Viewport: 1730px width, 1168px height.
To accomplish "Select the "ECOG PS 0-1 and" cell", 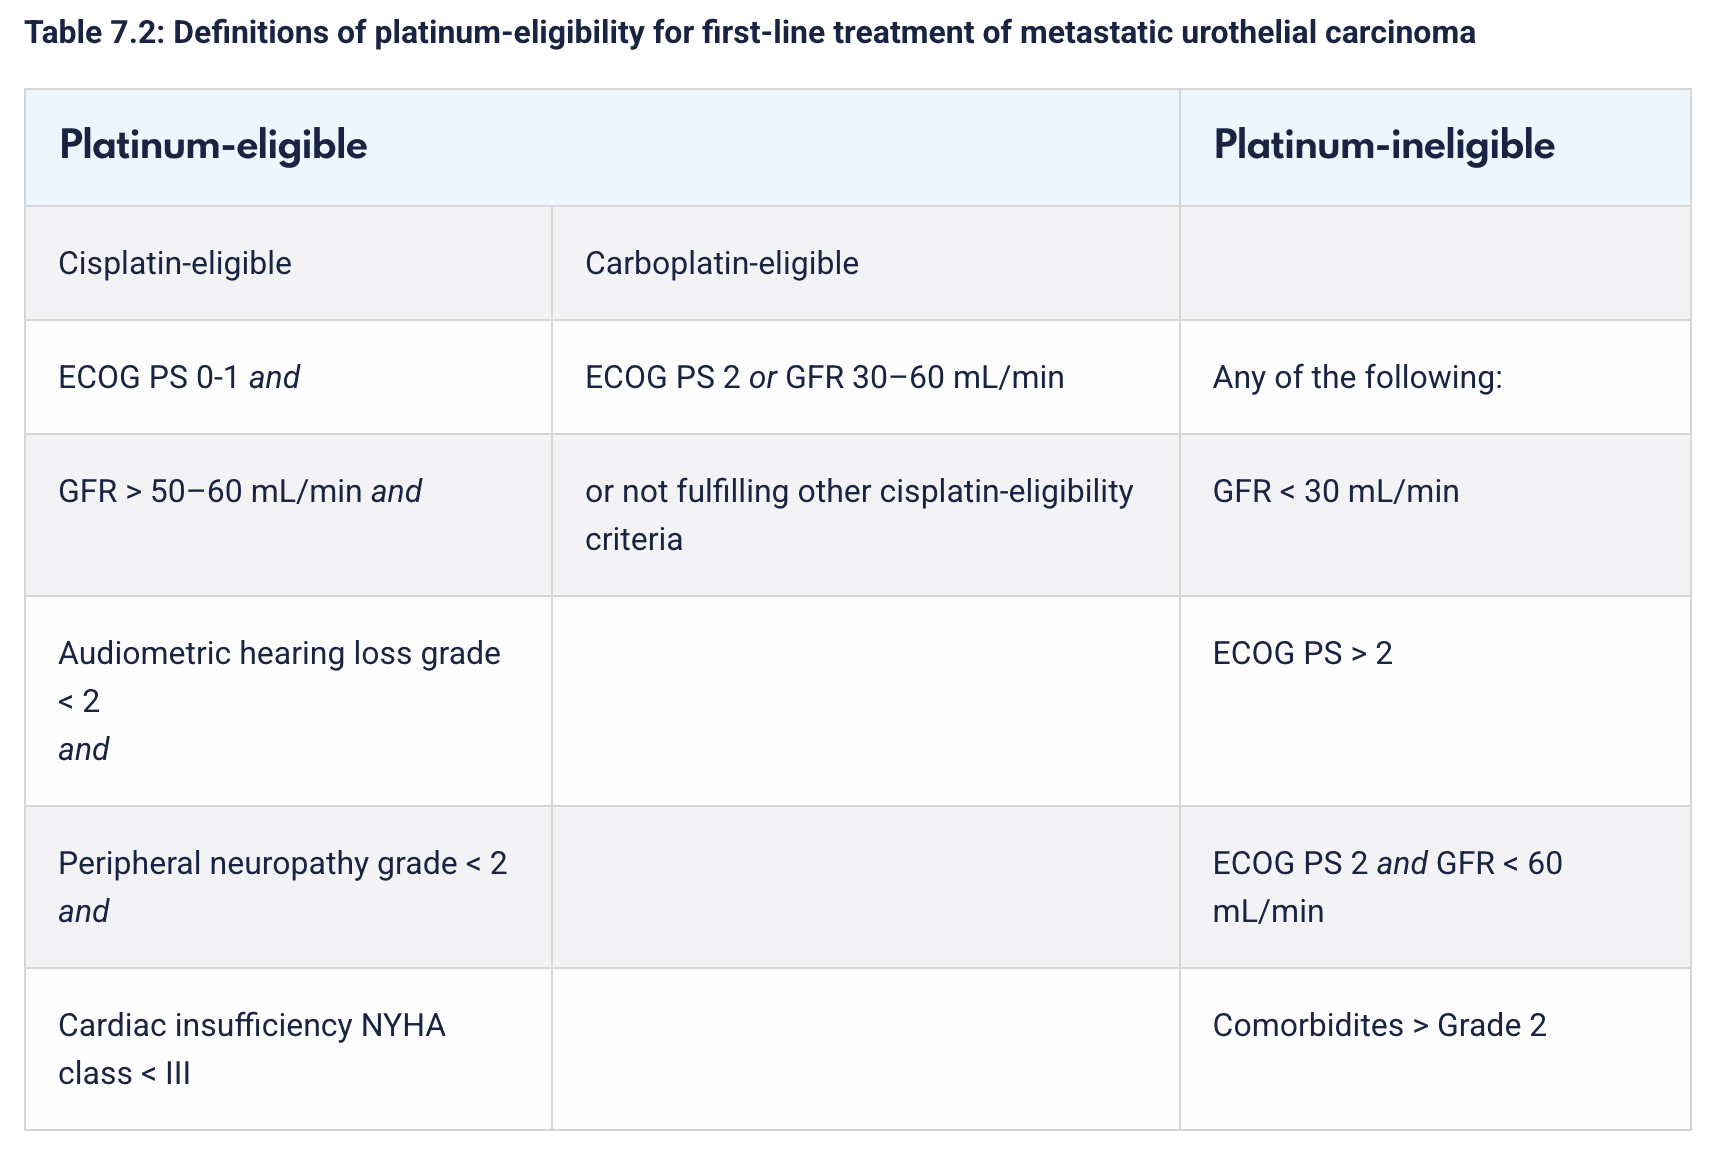I will pyautogui.click(x=179, y=378).
